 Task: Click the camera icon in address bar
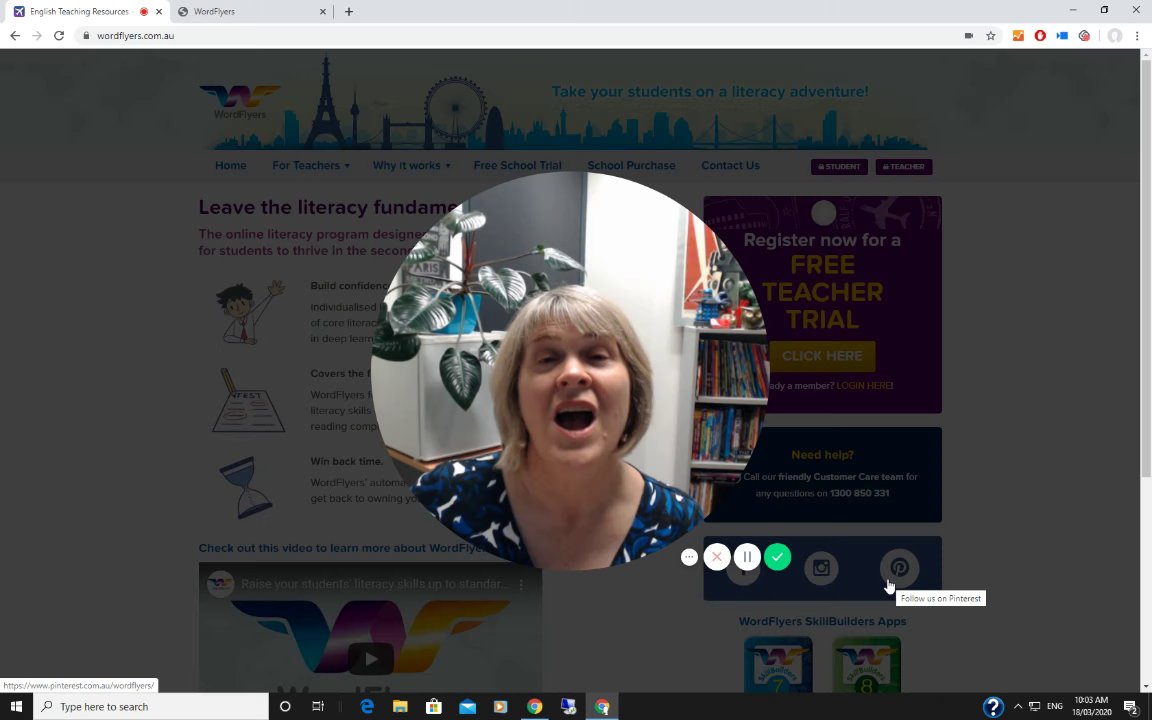coord(968,35)
